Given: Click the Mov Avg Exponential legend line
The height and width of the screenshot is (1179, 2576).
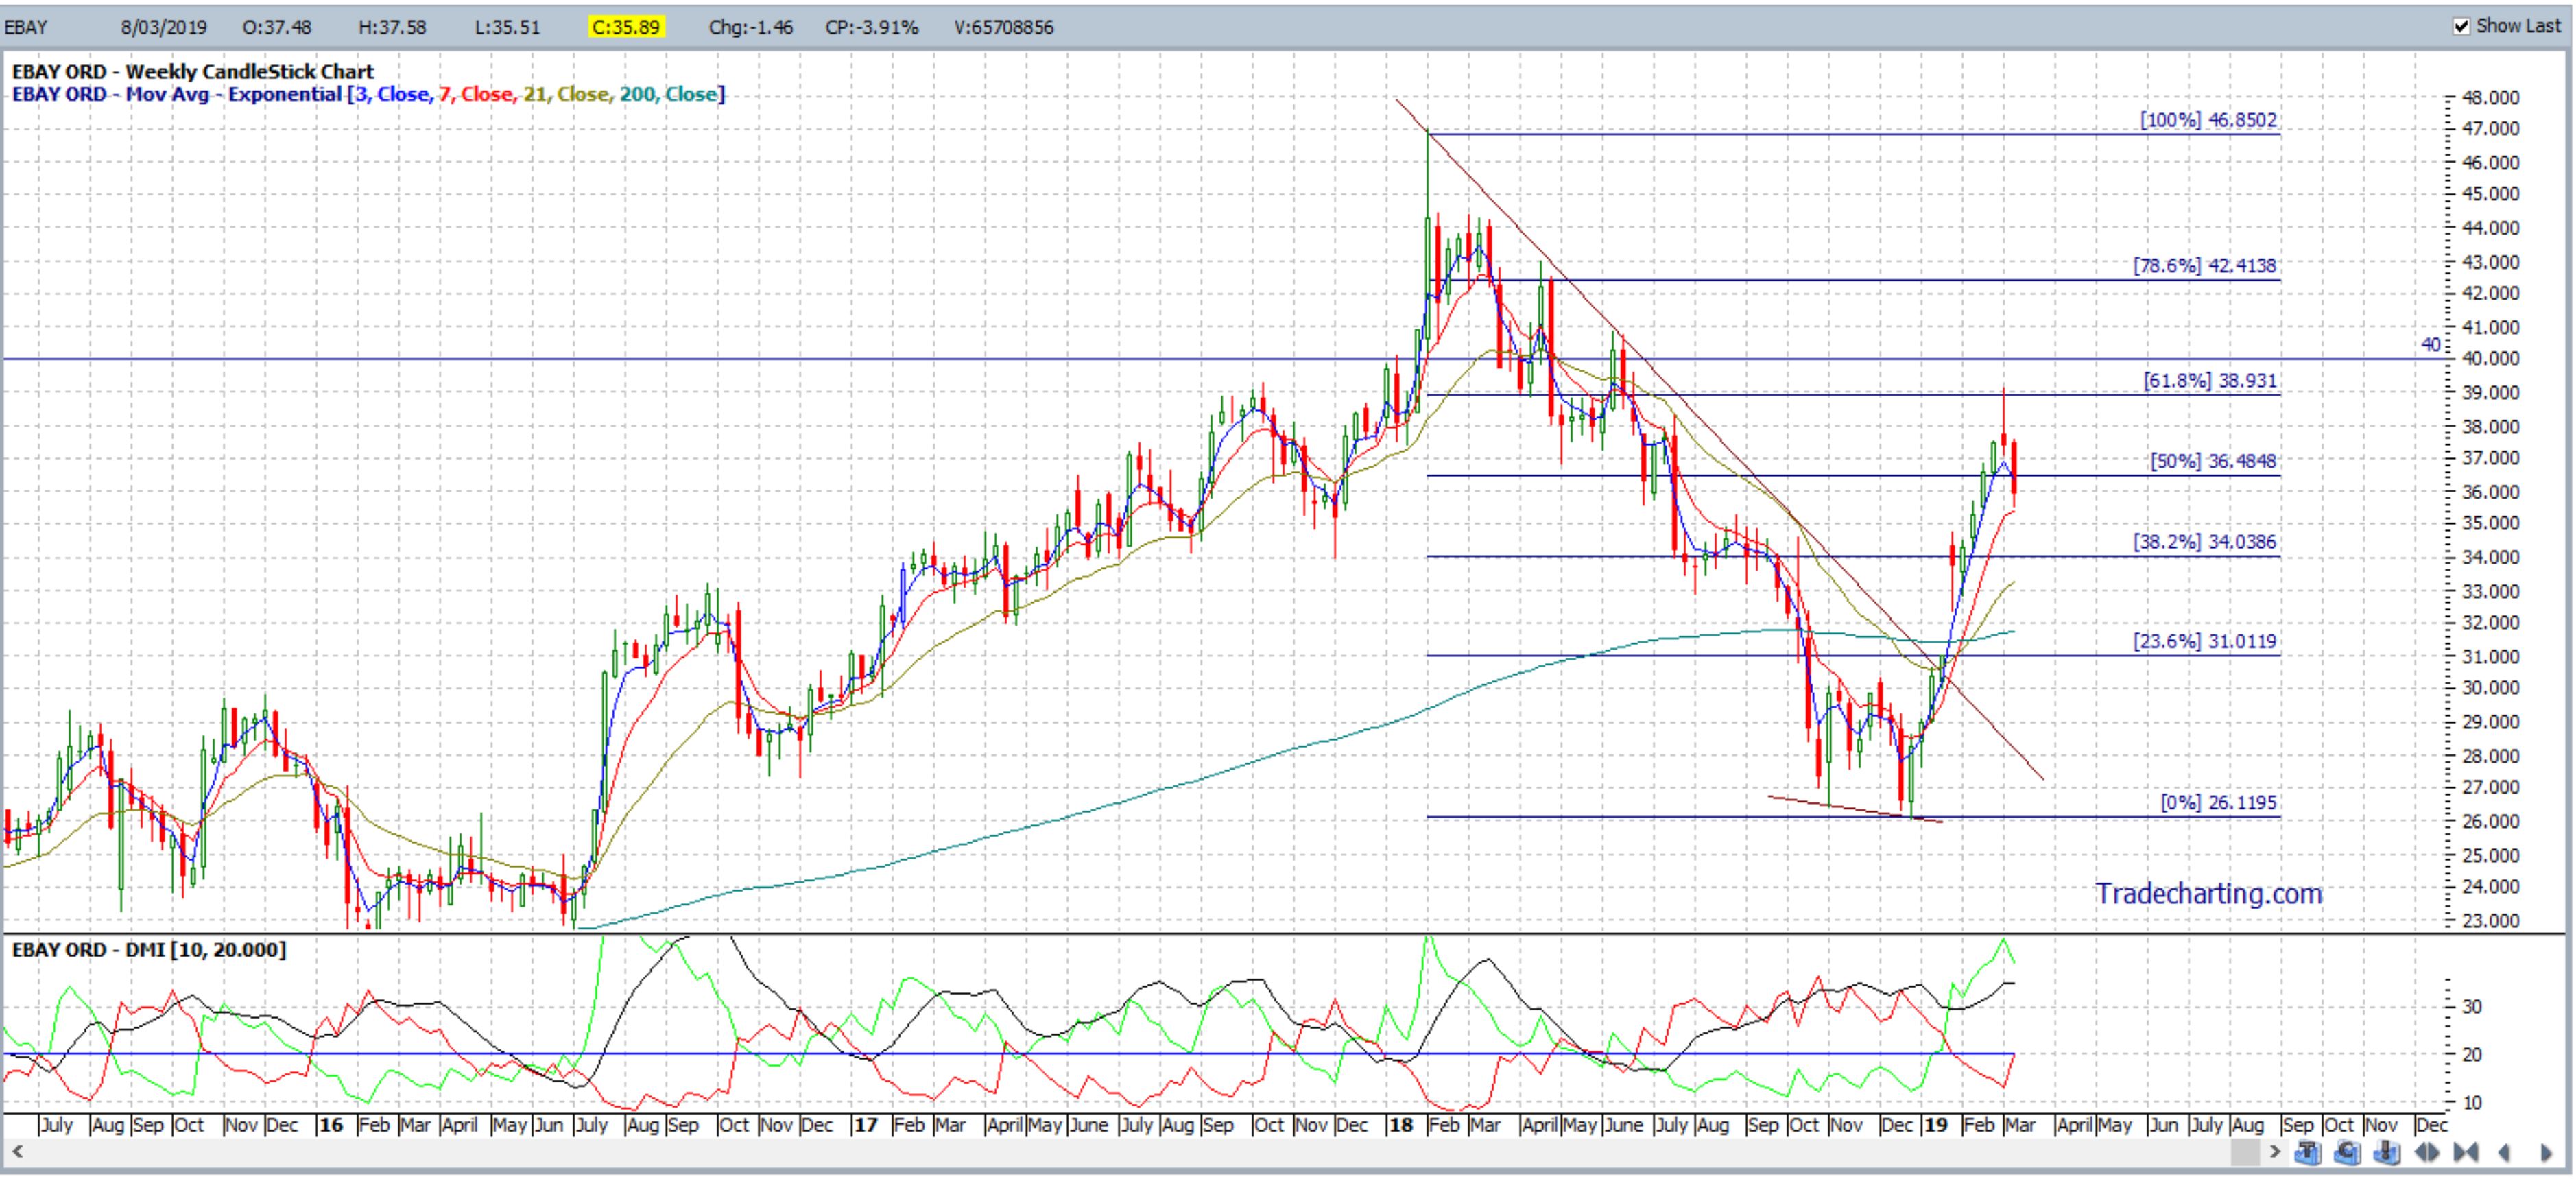Looking at the screenshot, I should 368,94.
